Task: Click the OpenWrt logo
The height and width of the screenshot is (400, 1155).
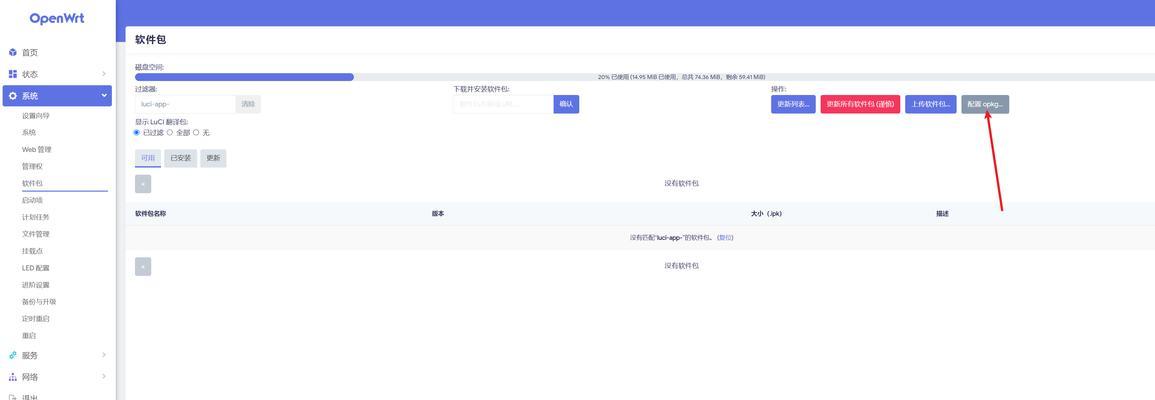Action: (57, 18)
